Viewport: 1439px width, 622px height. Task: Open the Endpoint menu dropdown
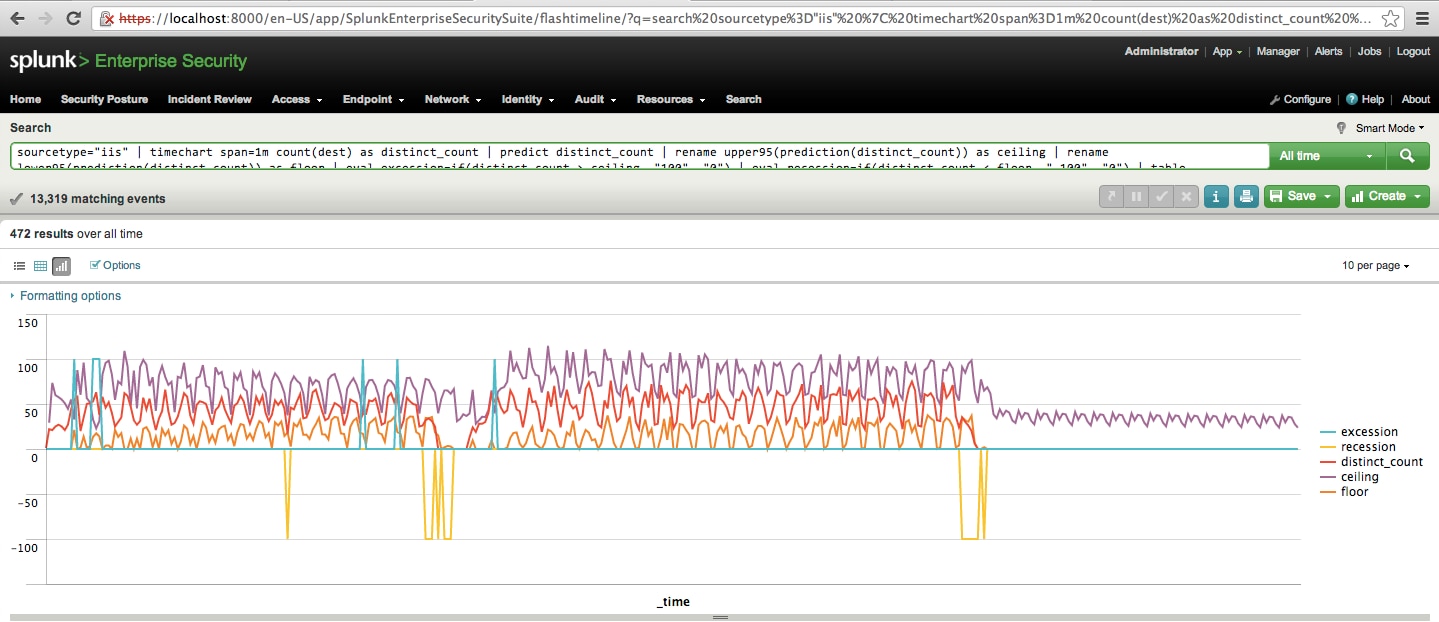point(373,99)
